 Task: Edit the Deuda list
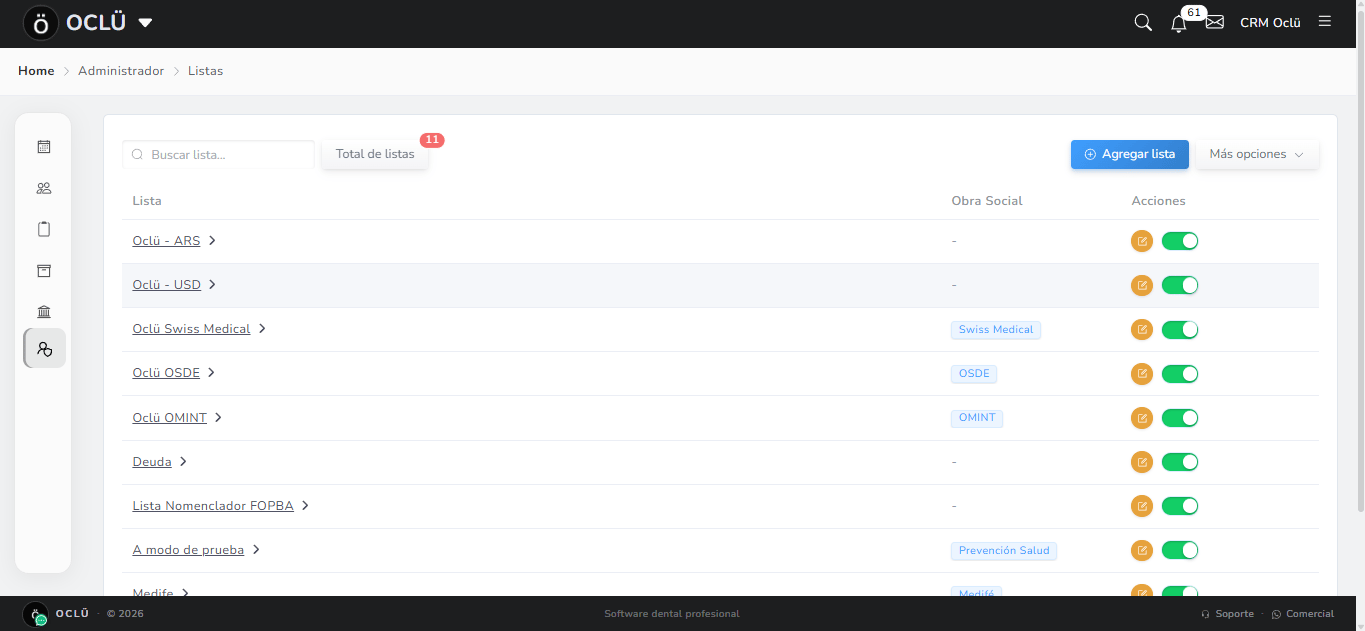pos(1142,462)
